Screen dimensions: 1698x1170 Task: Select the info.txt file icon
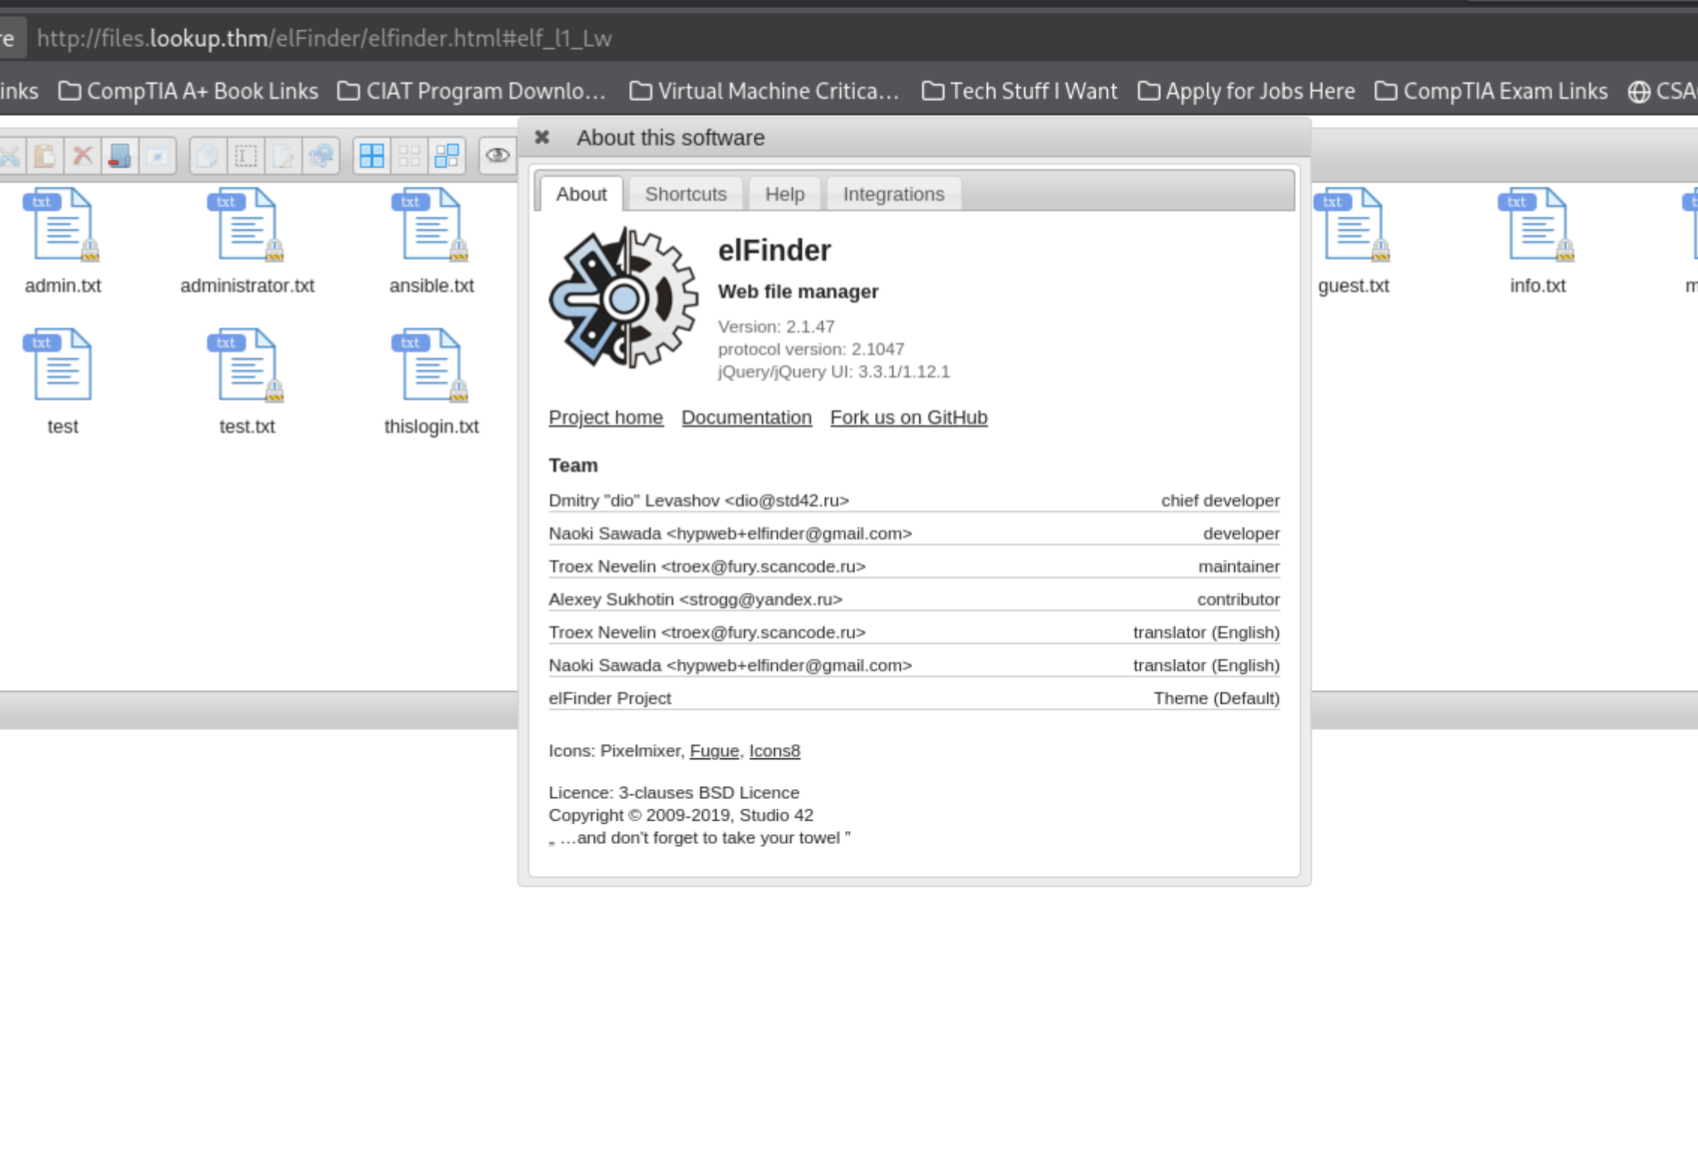[1537, 225]
